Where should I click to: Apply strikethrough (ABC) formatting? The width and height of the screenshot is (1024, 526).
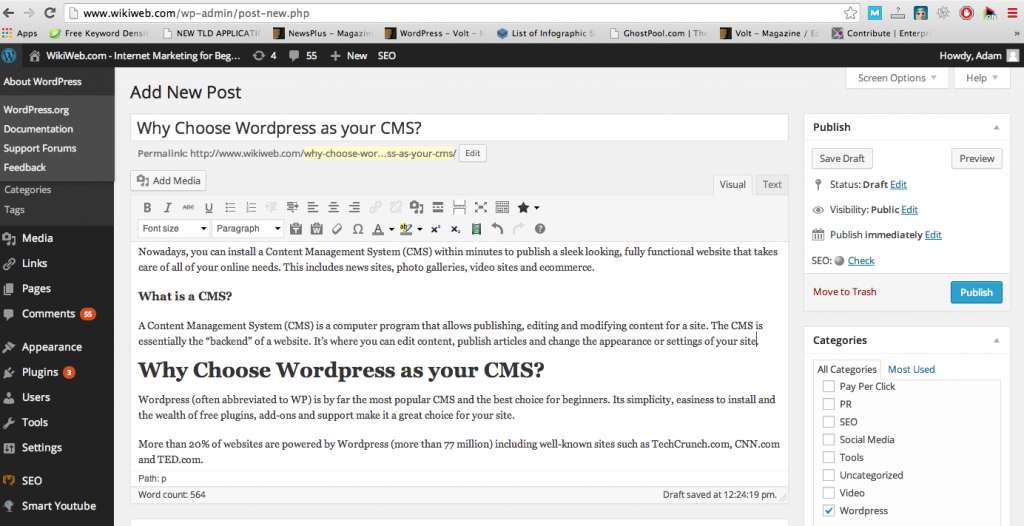pyautogui.click(x=188, y=208)
